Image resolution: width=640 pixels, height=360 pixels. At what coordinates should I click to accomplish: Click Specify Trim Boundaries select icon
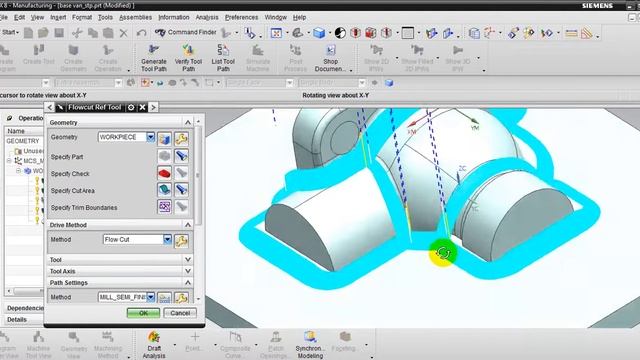tap(164, 207)
